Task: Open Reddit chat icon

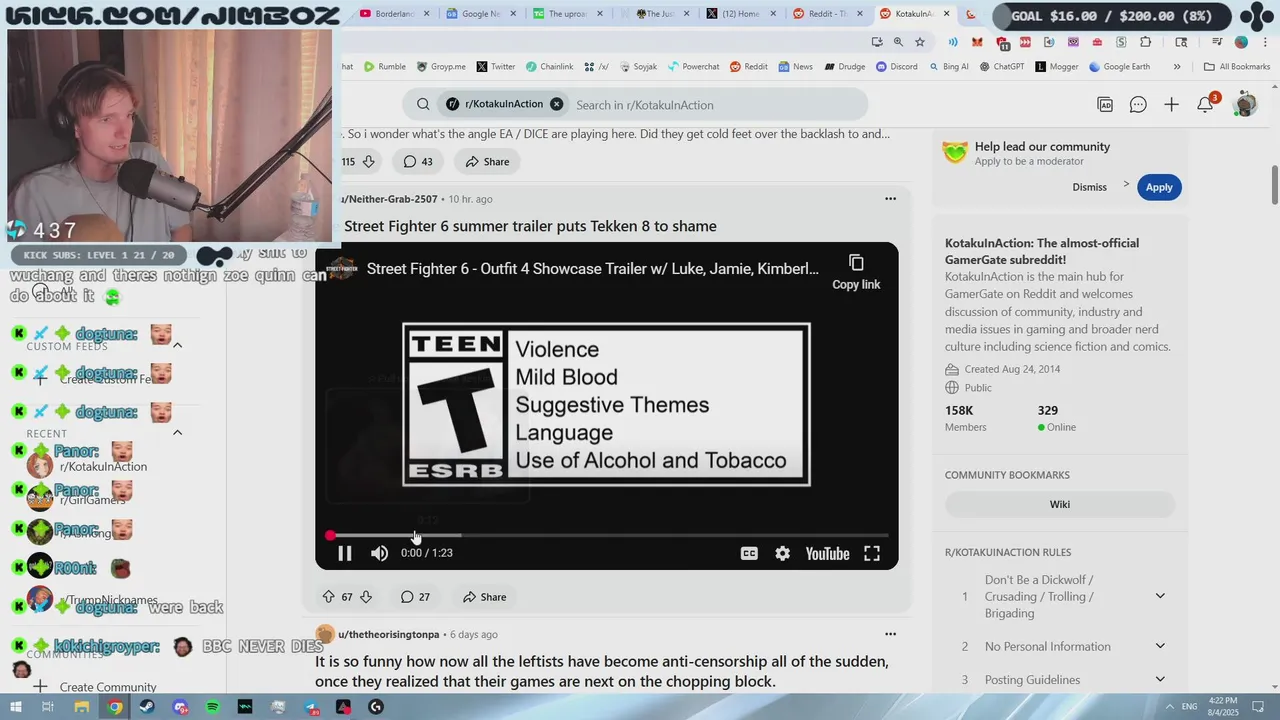Action: [1138, 104]
